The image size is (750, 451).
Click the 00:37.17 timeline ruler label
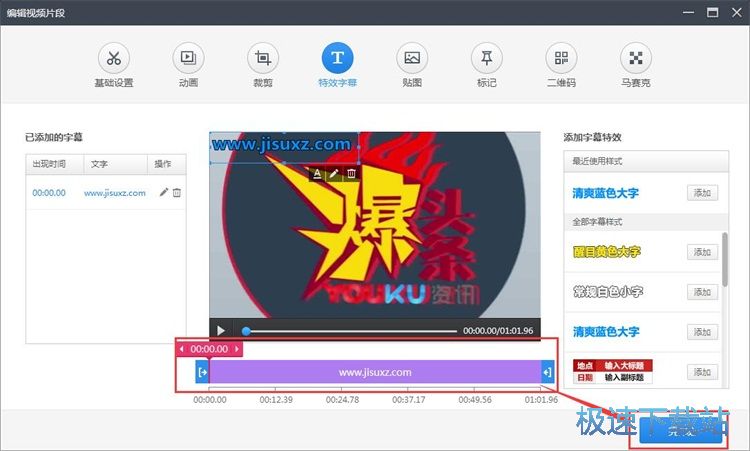pyautogui.click(x=408, y=400)
